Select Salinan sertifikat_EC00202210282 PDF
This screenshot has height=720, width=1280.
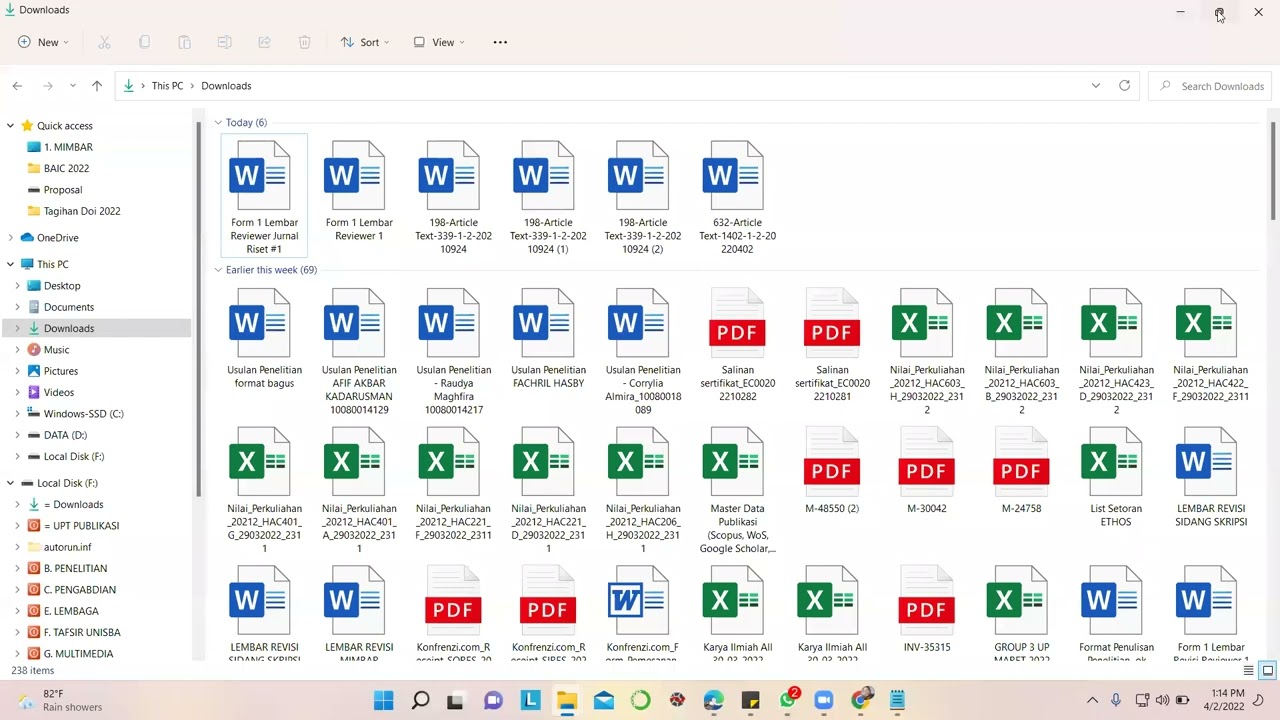[737, 346]
